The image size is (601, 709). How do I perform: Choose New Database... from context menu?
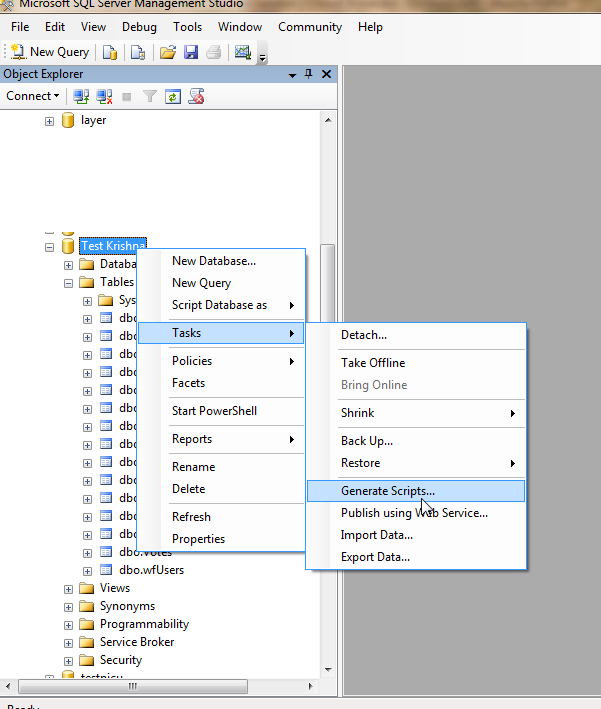point(221,261)
